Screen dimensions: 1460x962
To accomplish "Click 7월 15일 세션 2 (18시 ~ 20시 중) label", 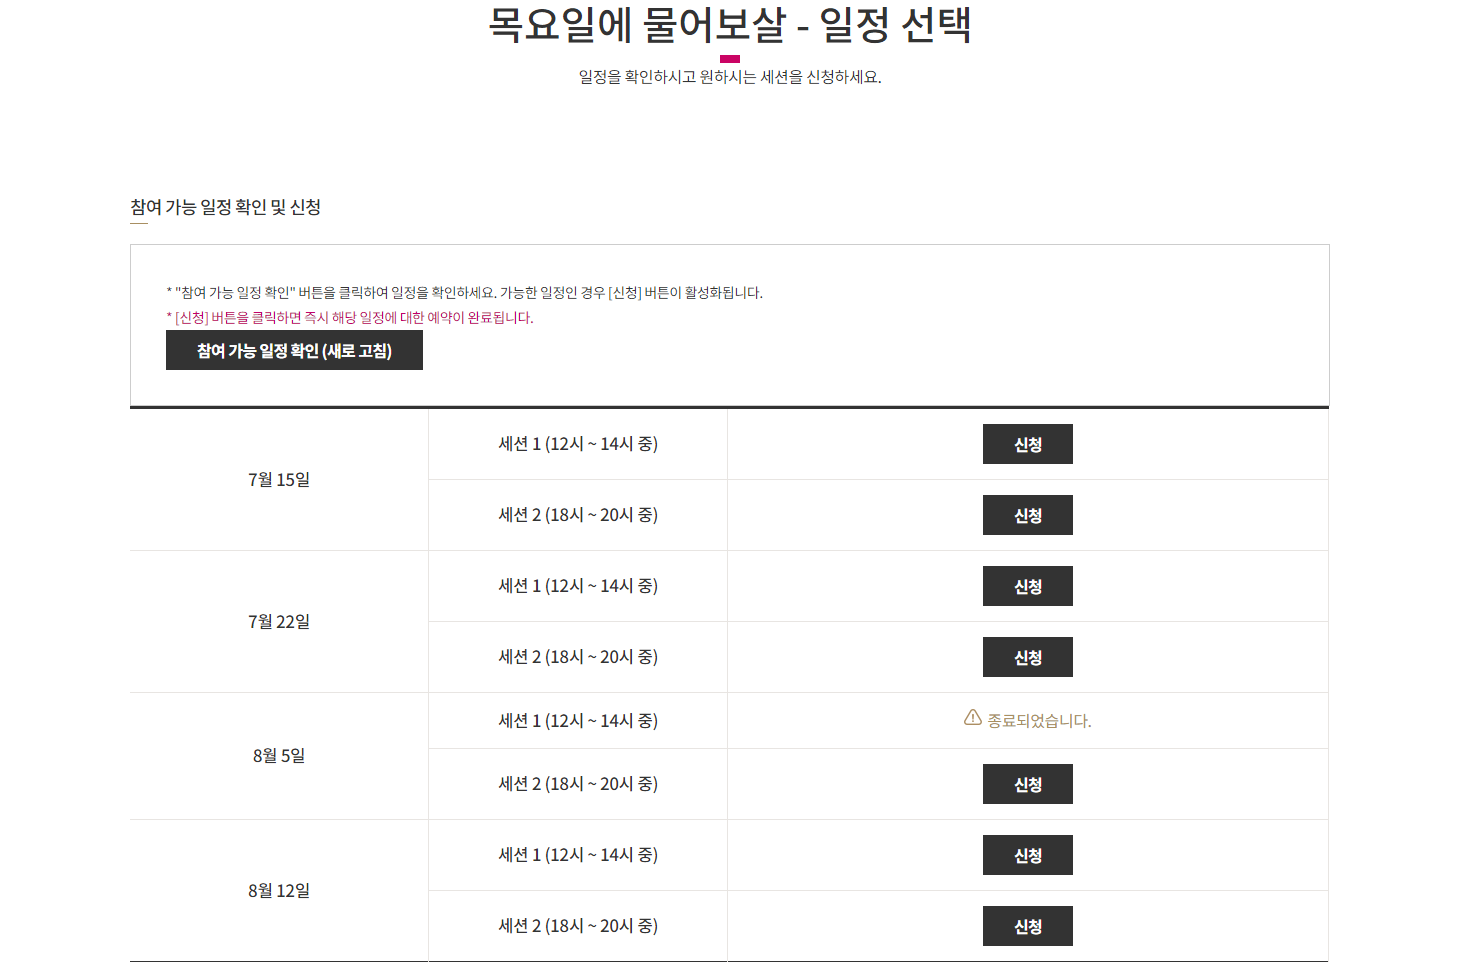I will click(578, 515).
